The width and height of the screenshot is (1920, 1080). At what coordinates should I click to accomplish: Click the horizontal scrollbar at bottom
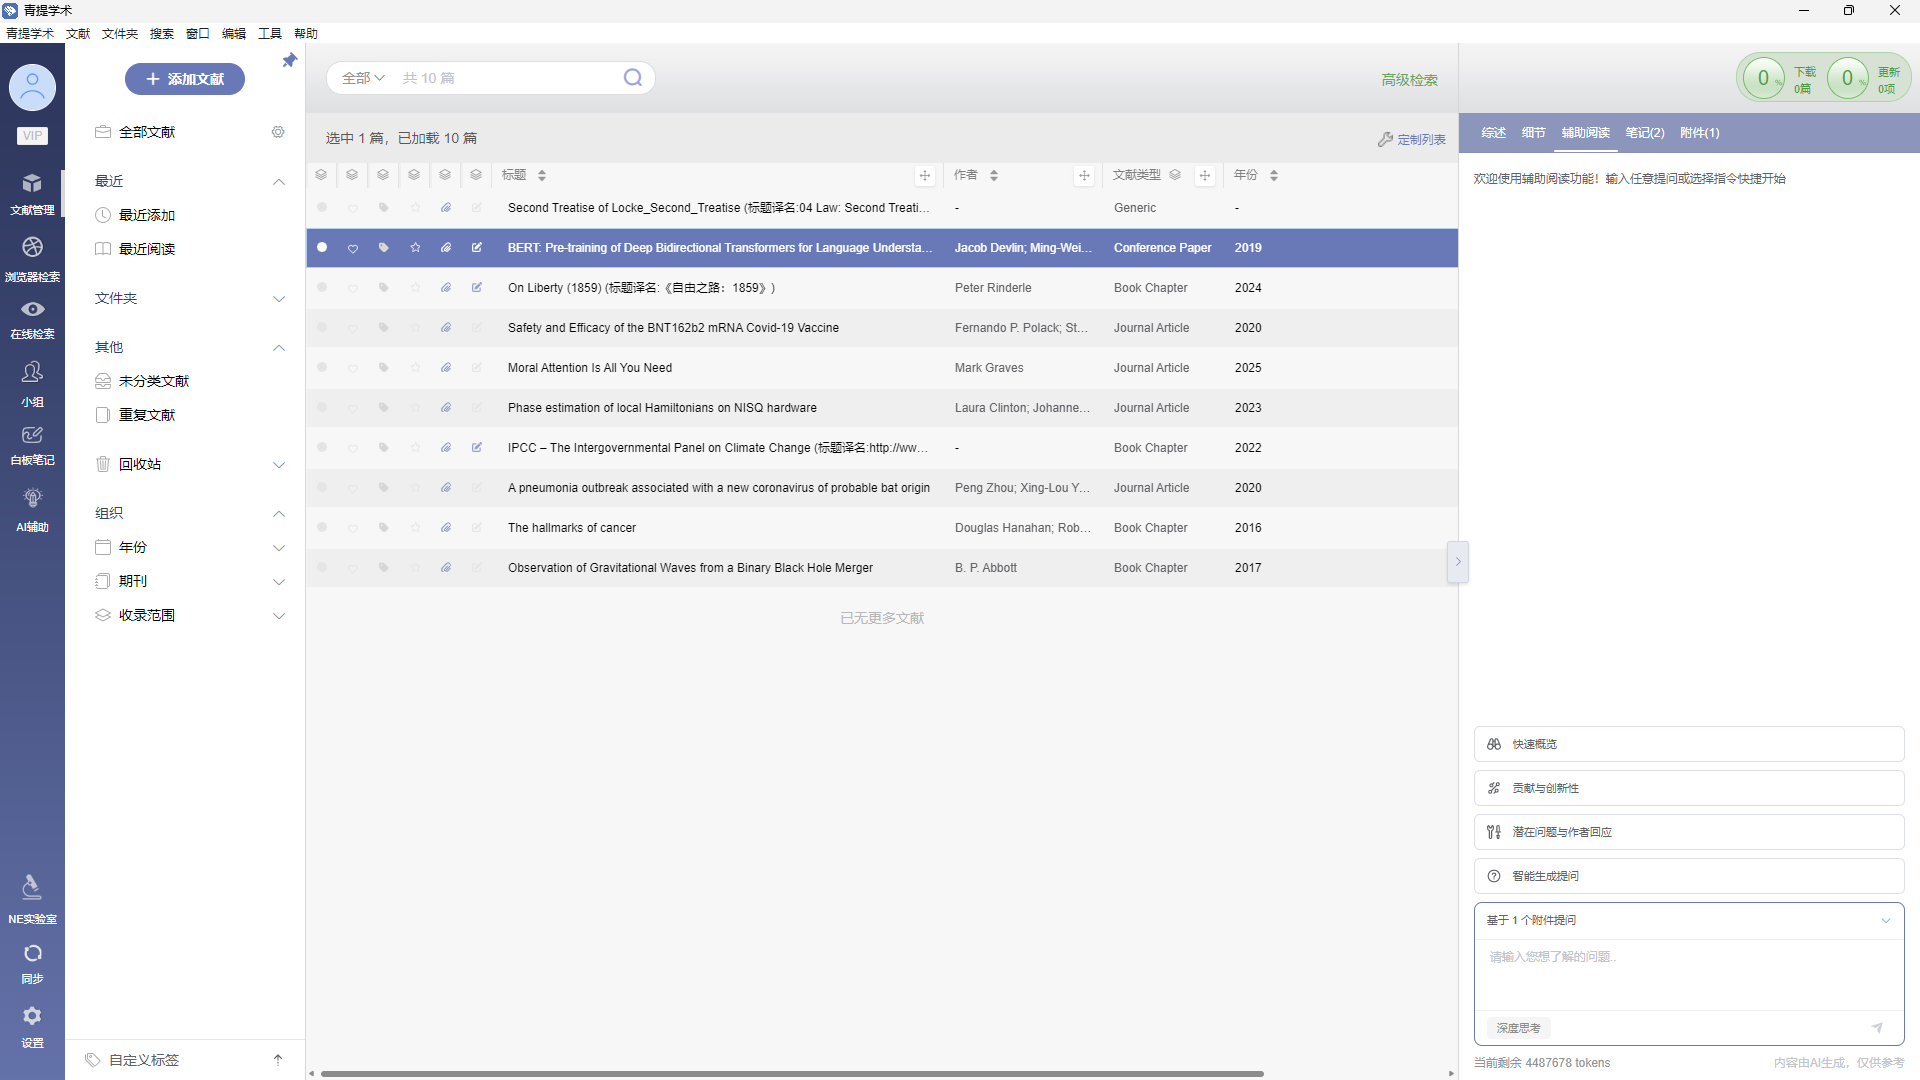792,1074
